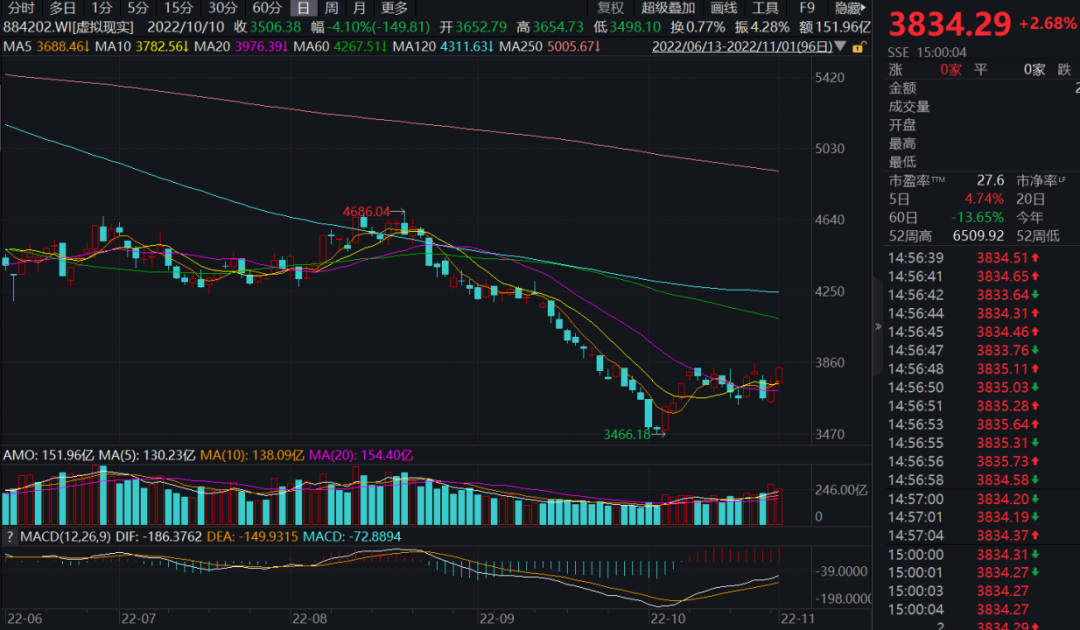Click the 市盈率 TTM value 27.6
Image resolution: width=1080 pixels, height=630 pixels.
pos(990,180)
